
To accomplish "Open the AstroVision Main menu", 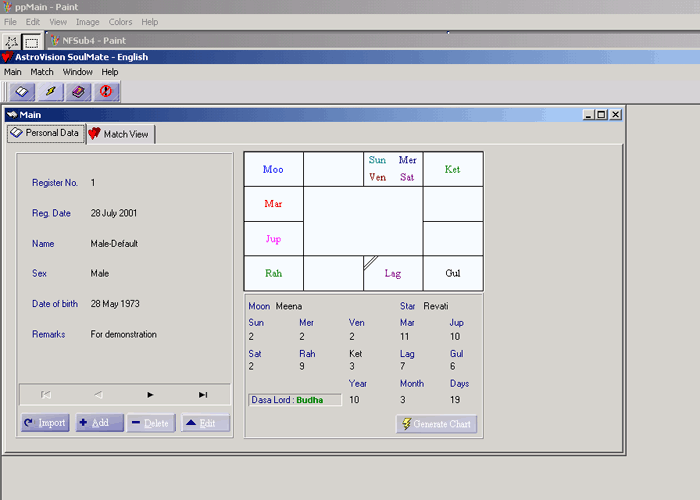I will point(12,72).
